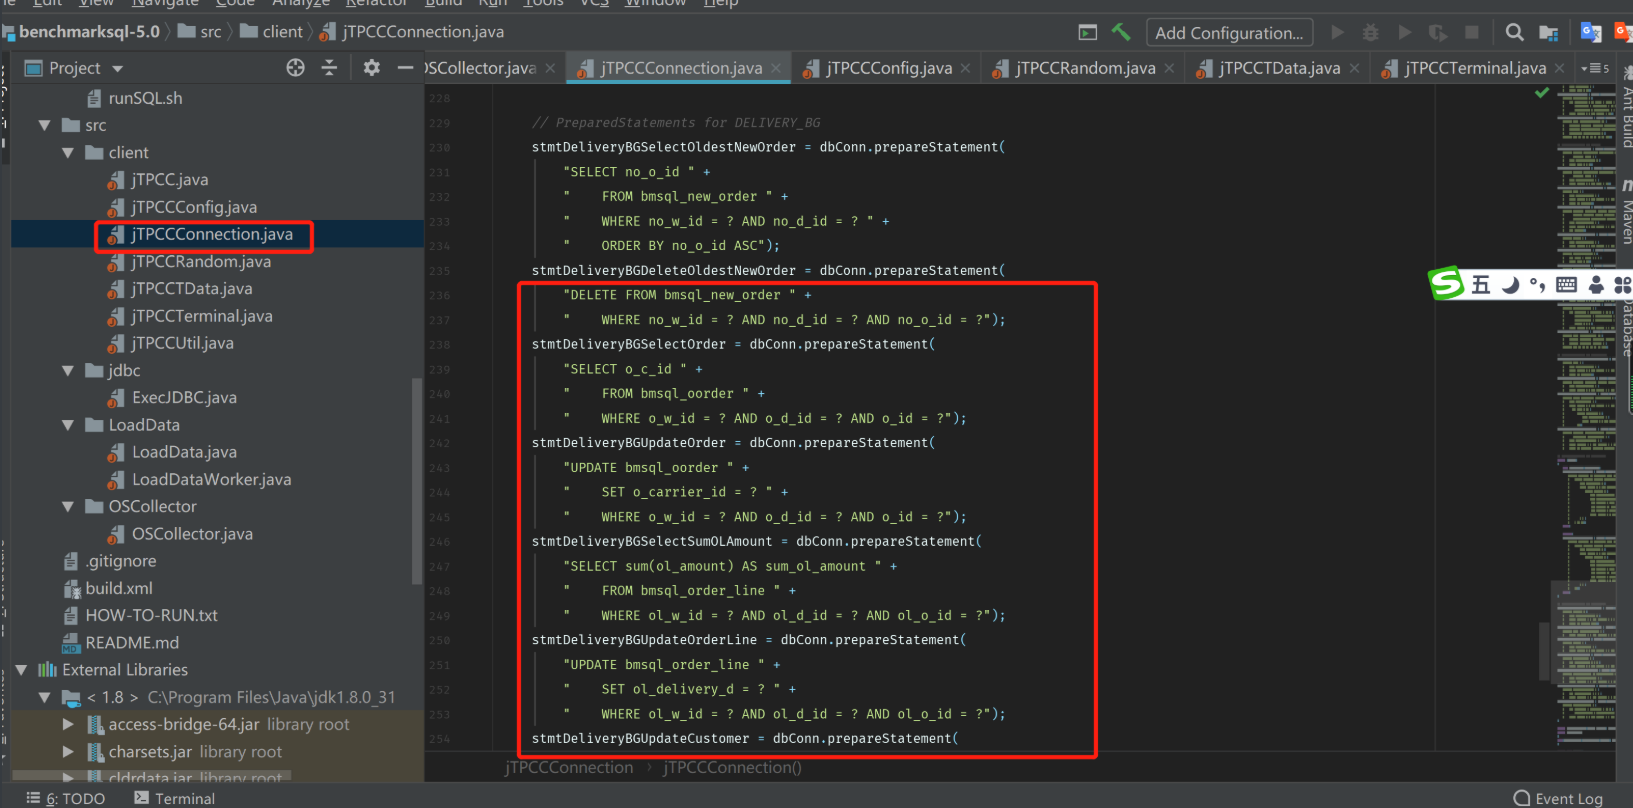This screenshot has height=808, width=1633.
Task: Close the jTPCCRandom.java tab
Action: coord(1169,68)
